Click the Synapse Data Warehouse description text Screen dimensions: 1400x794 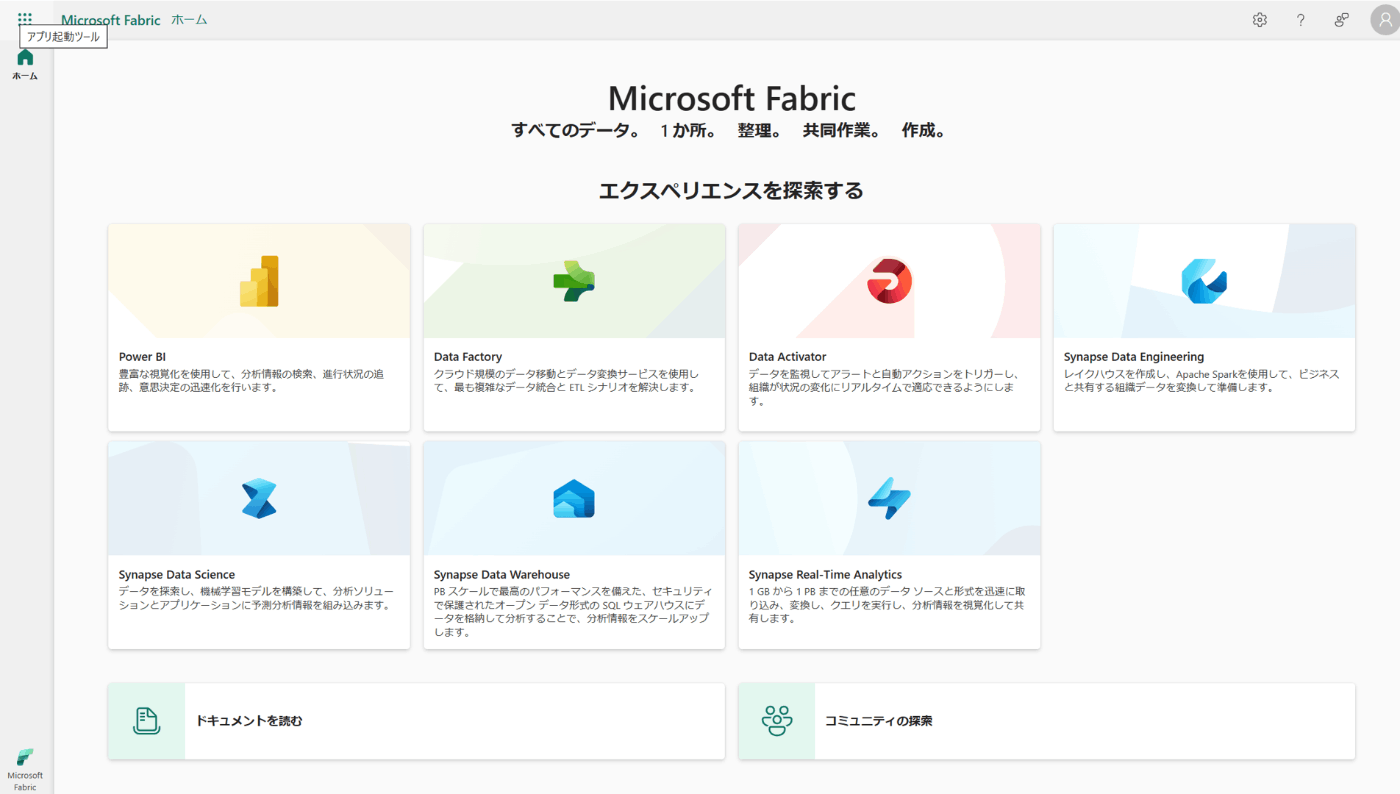point(573,612)
